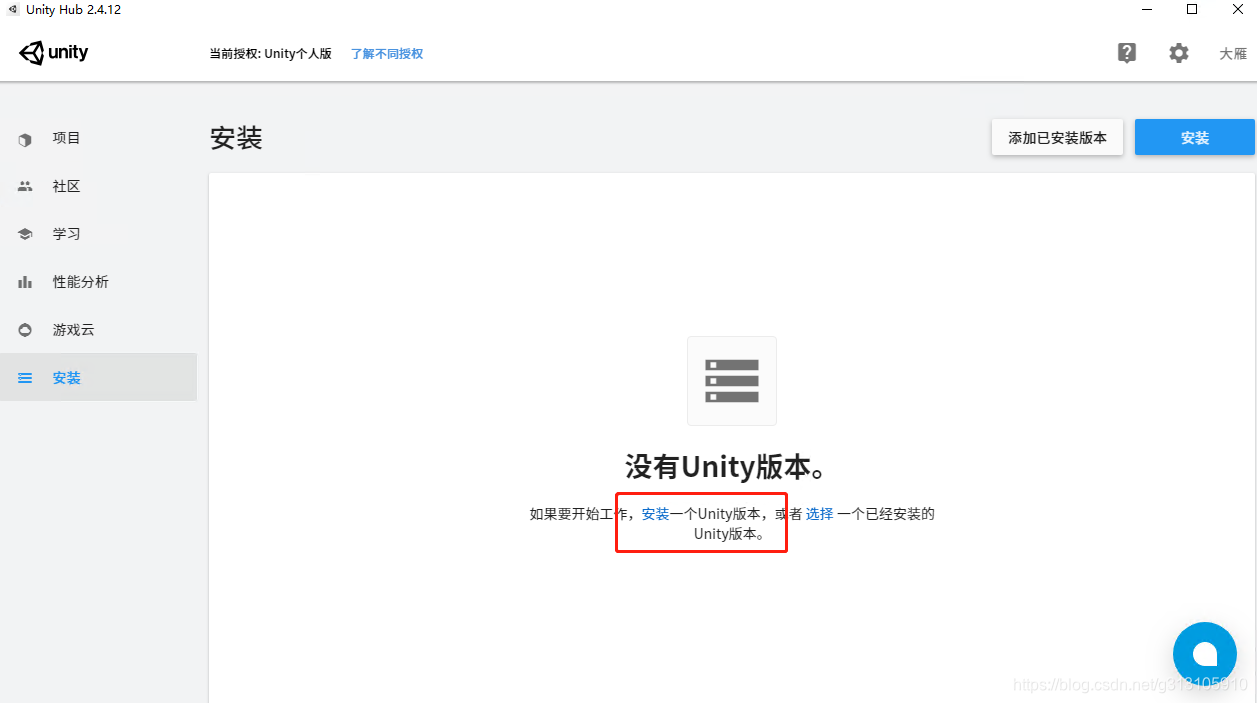Click the graduation cap learn icon
The width and height of the screenshot is (1257, 703).
tap(25, 234)
